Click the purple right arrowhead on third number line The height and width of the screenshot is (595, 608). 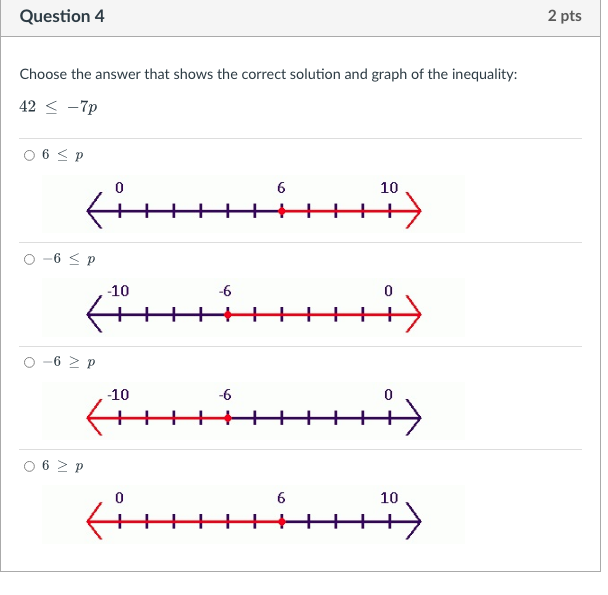coord(414,418)
